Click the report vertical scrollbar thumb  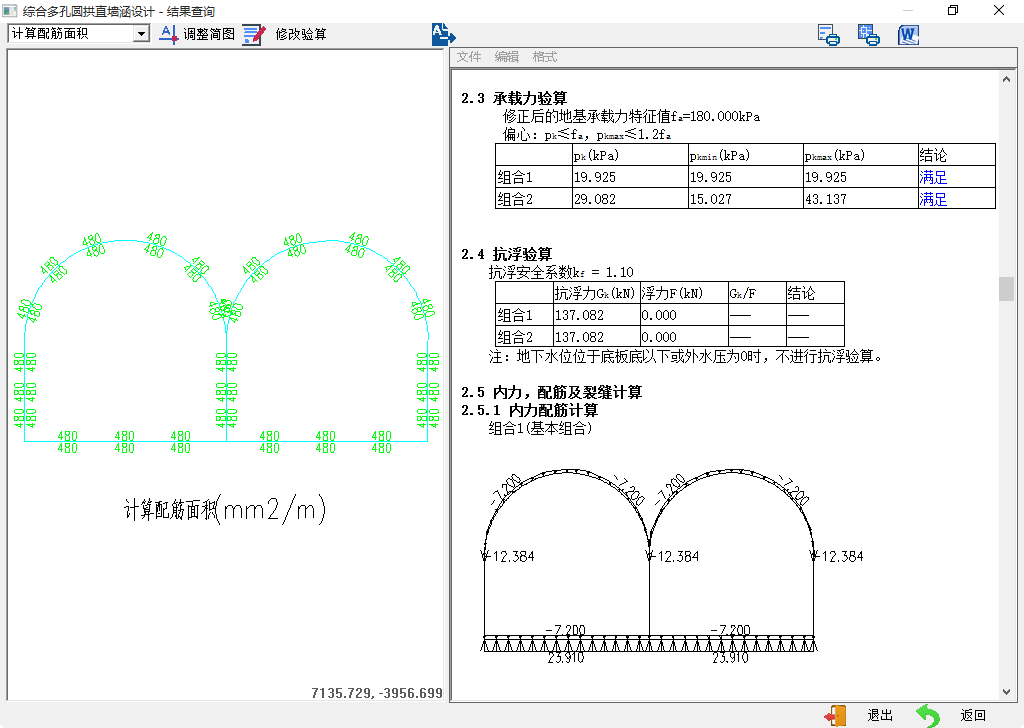coord(1006,289)
